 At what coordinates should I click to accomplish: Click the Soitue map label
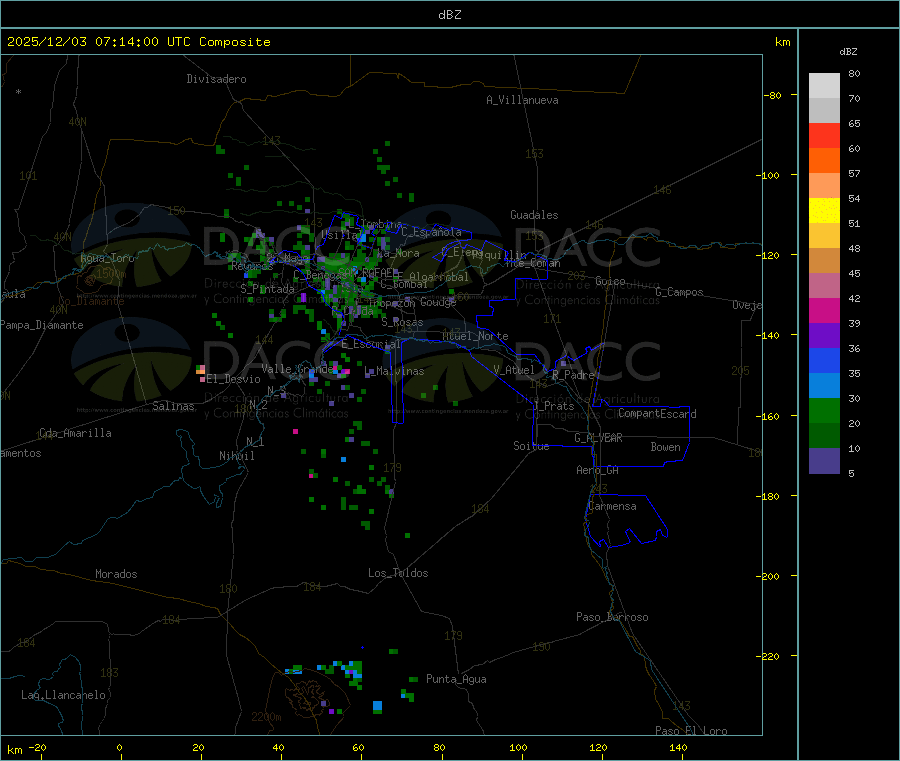pos(532,446)
